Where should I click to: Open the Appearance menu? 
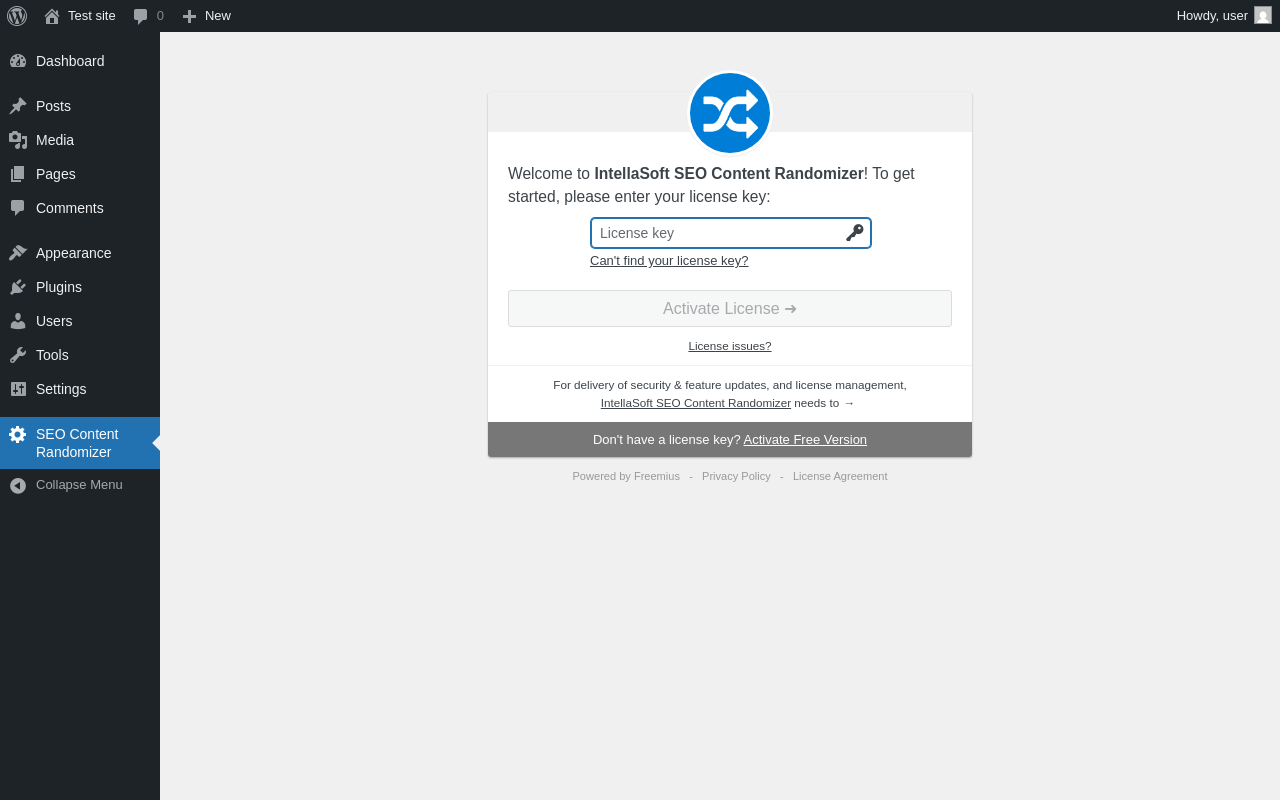(x=80, y=253)
